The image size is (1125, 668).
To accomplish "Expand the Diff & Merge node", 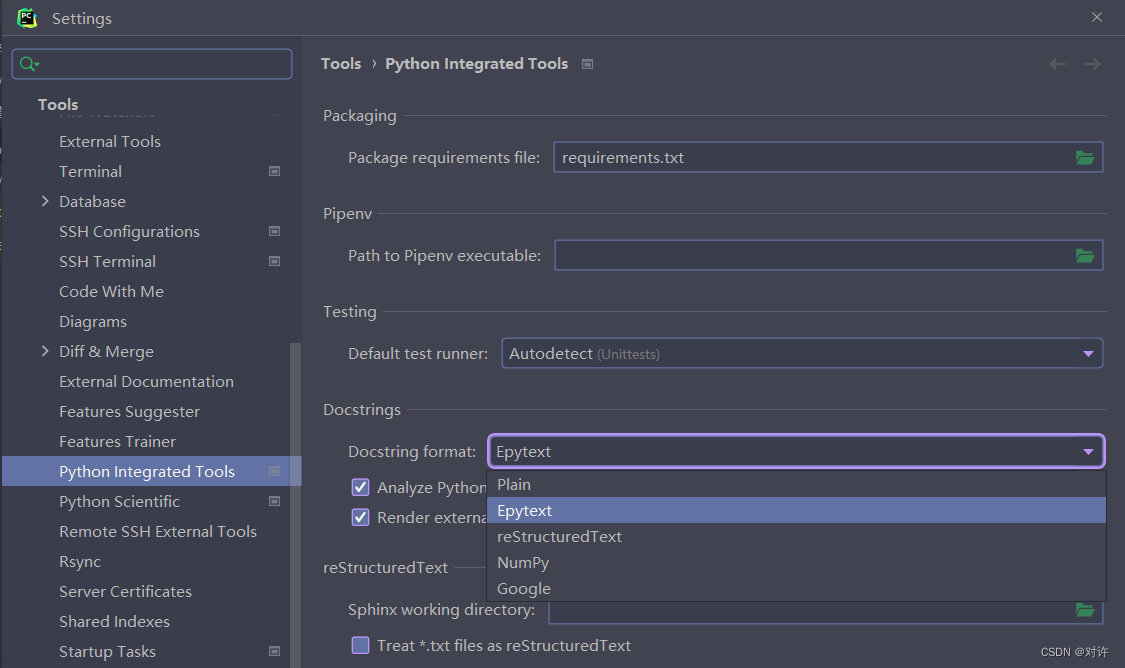I will pyautogui.click(x=45, y=352).
